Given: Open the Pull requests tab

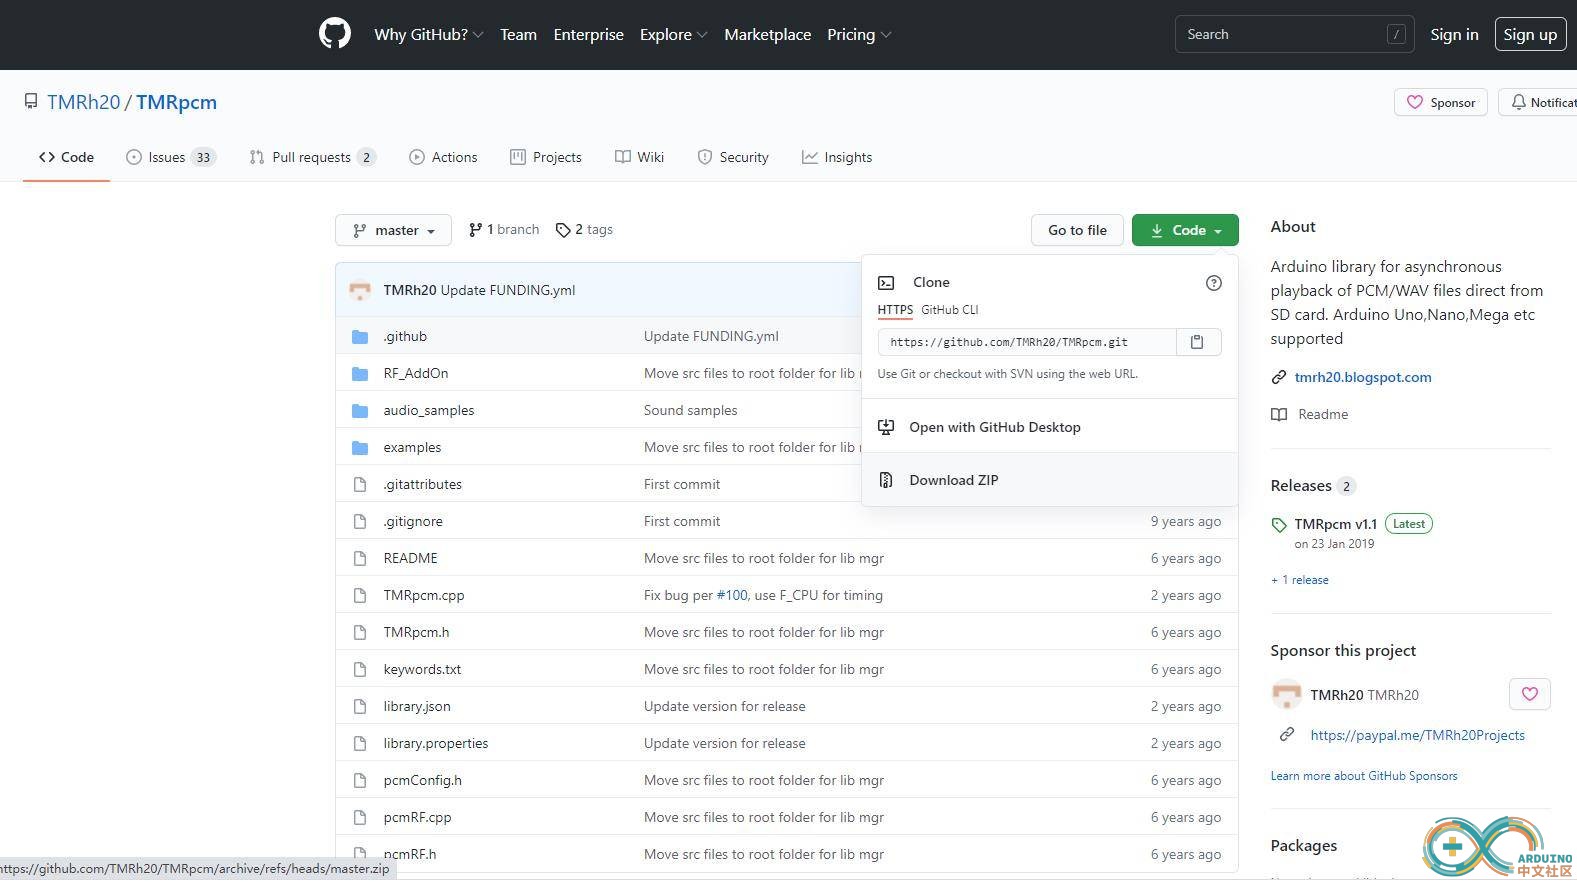Looking at the screenshot, I should [x=312, y=157].
